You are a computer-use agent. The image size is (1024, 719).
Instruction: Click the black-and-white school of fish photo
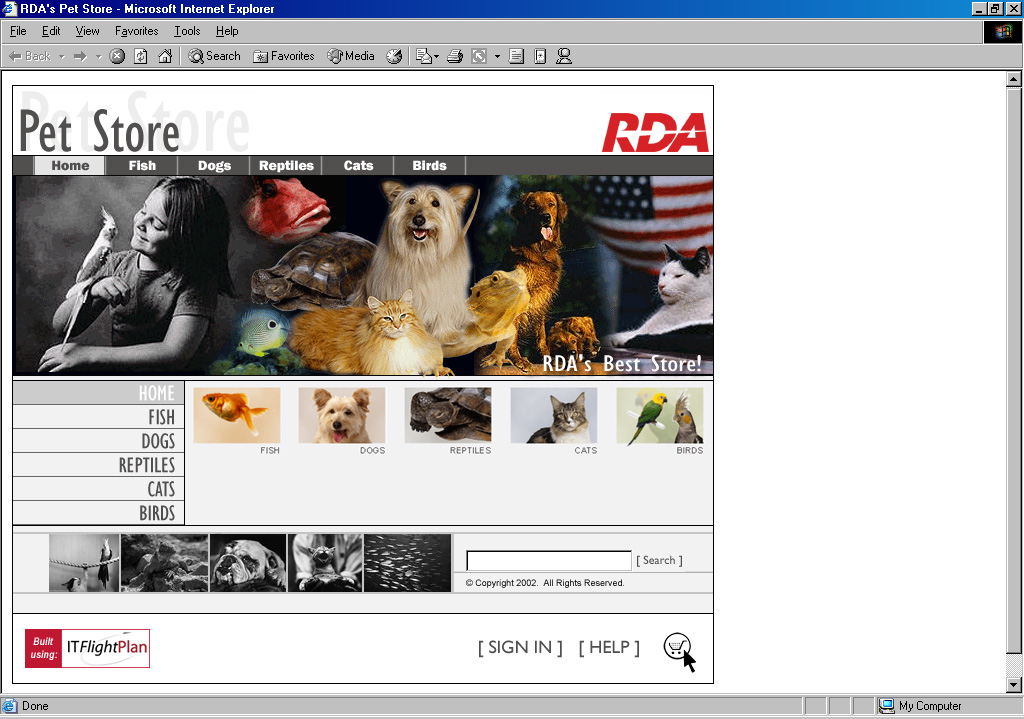pyautogui.click(x=408, y=563)
